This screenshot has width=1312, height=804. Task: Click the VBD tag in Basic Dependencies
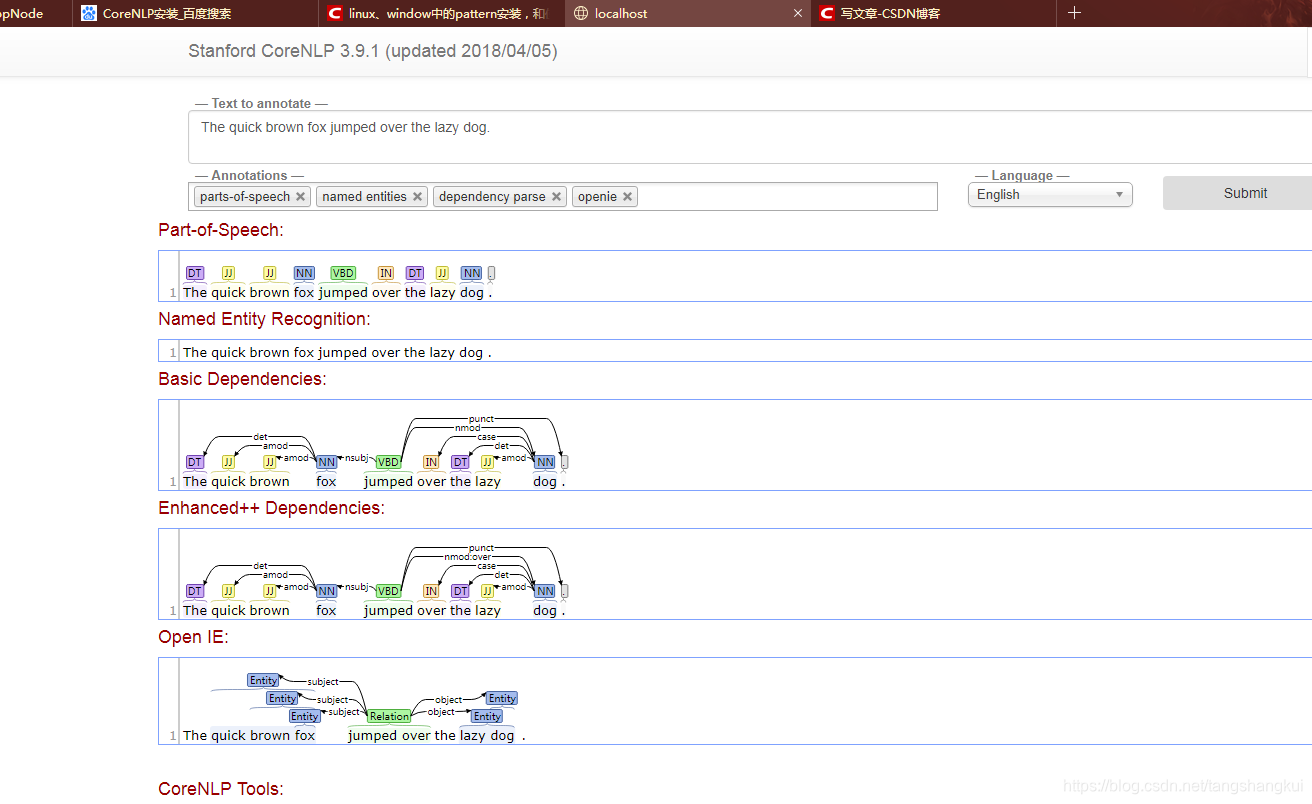[x=388, y=462]
